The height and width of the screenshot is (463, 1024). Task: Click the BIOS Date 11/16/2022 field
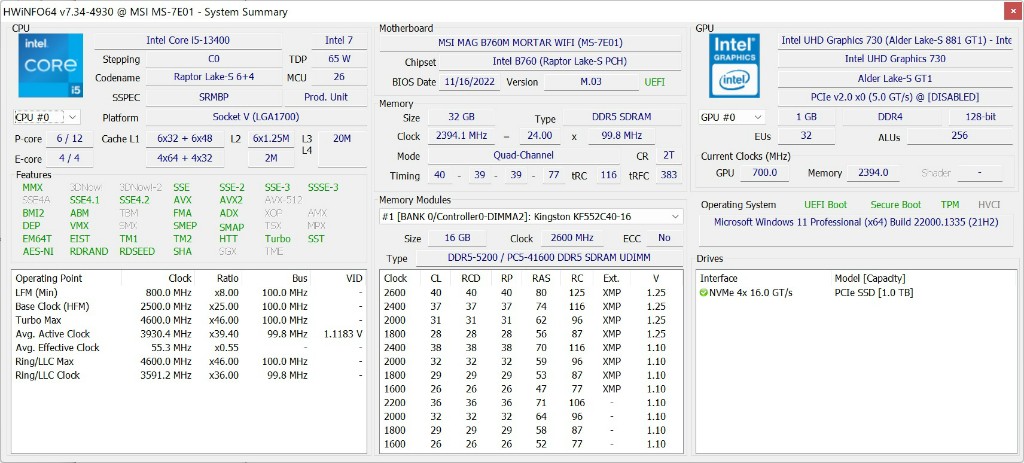tap(470, 82)
